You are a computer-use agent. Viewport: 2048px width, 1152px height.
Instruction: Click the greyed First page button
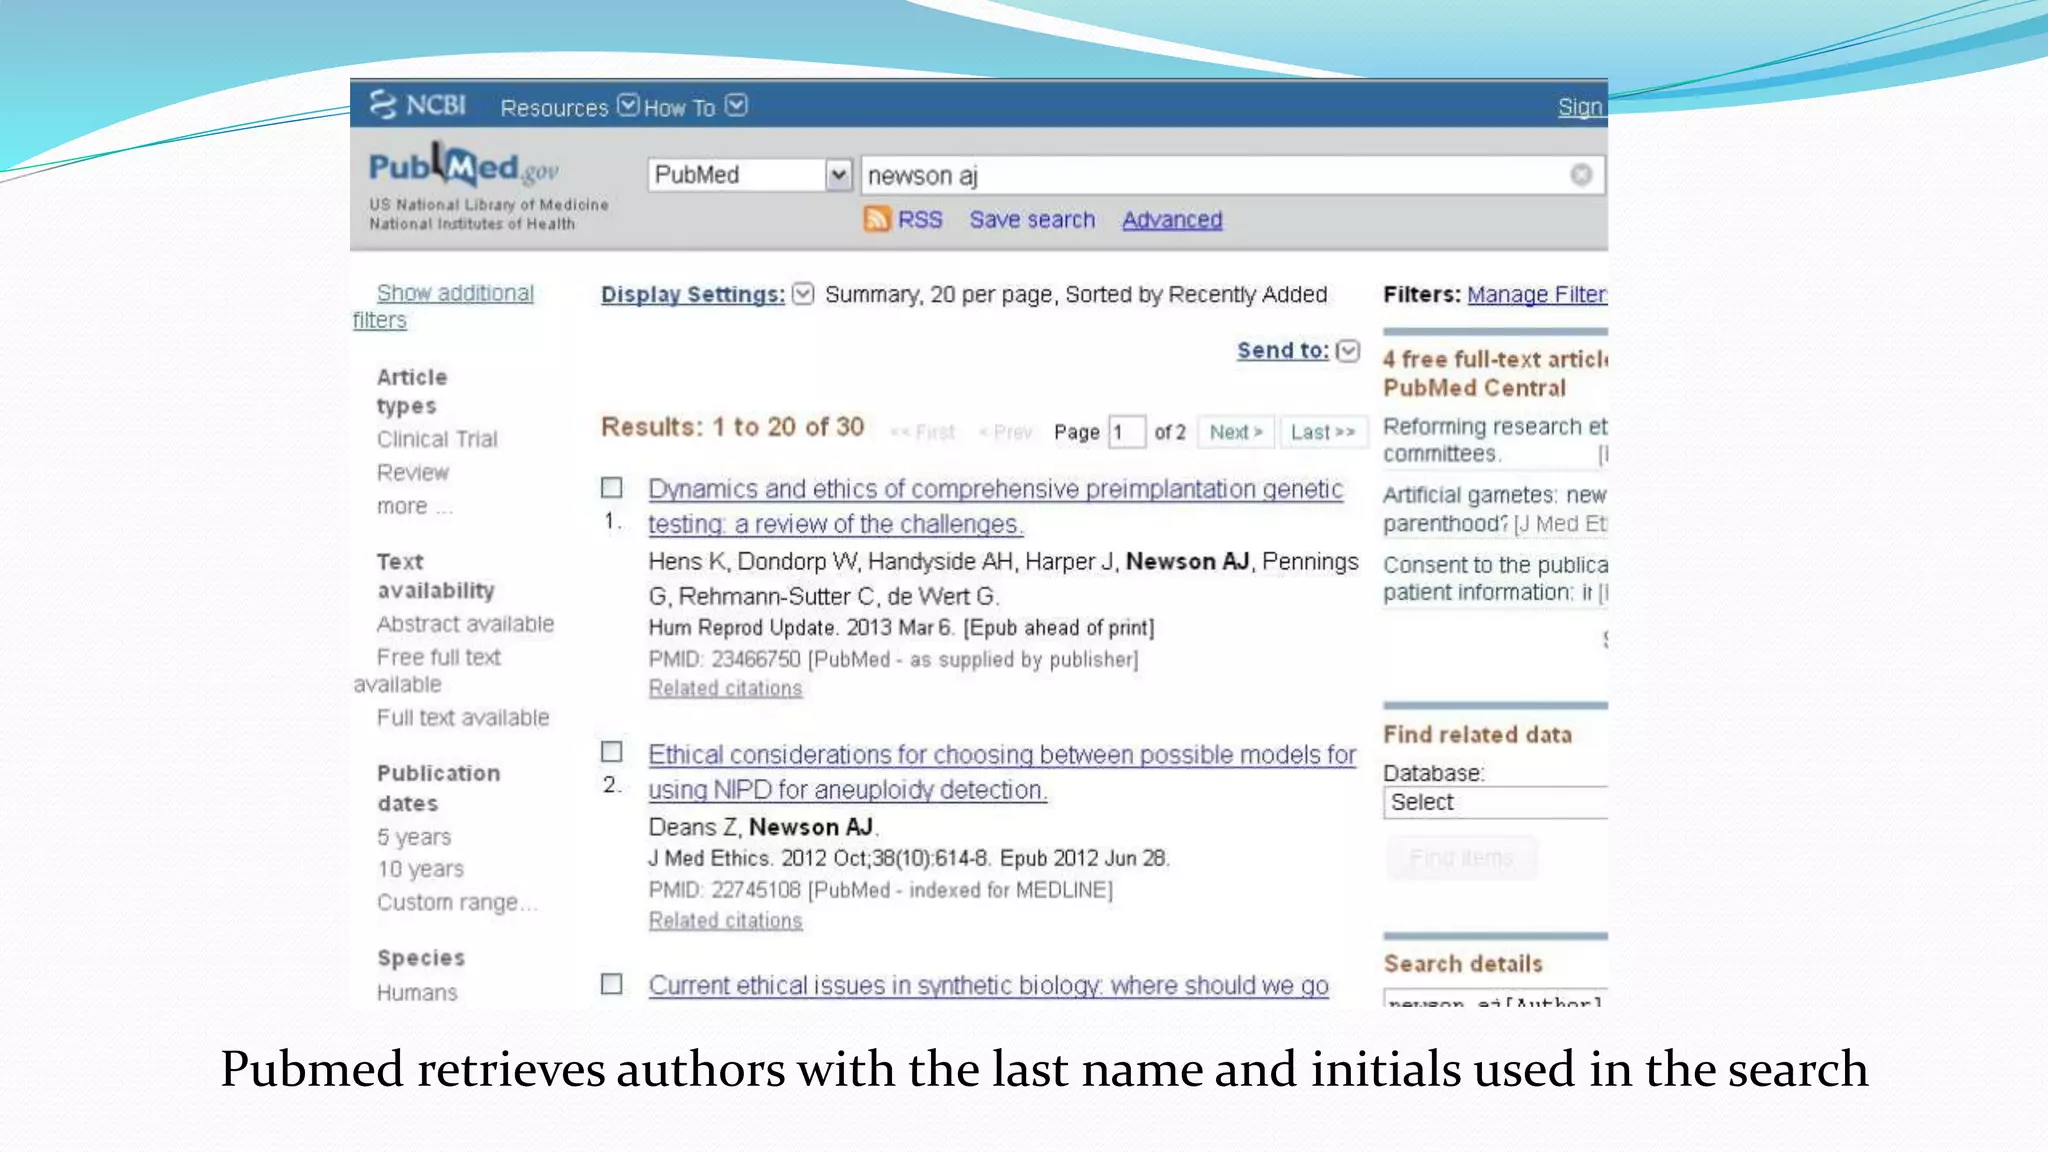pyautogui.click(x=922, y=432)
